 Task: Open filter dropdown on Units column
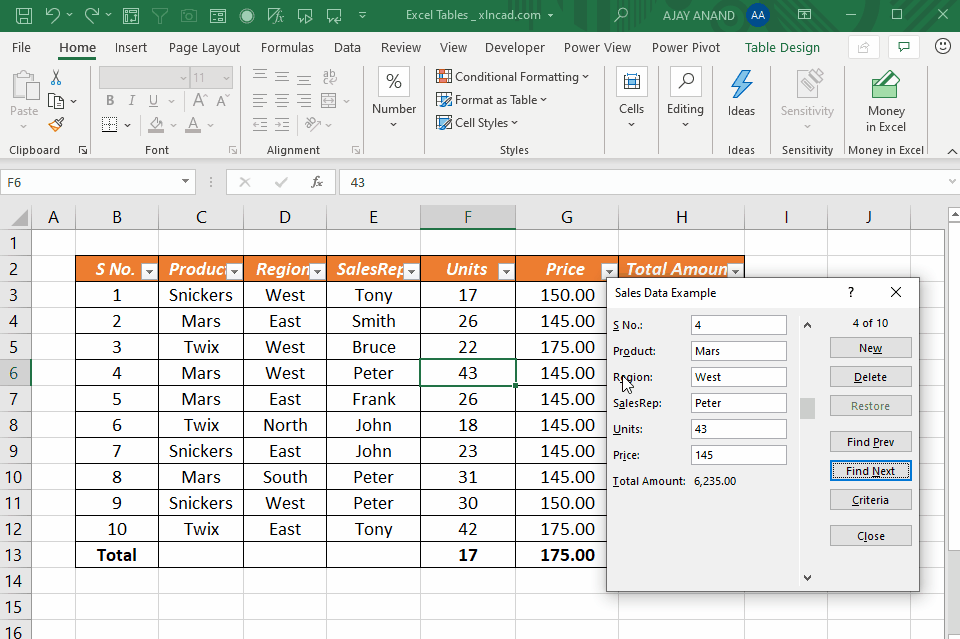pos(506,271)
